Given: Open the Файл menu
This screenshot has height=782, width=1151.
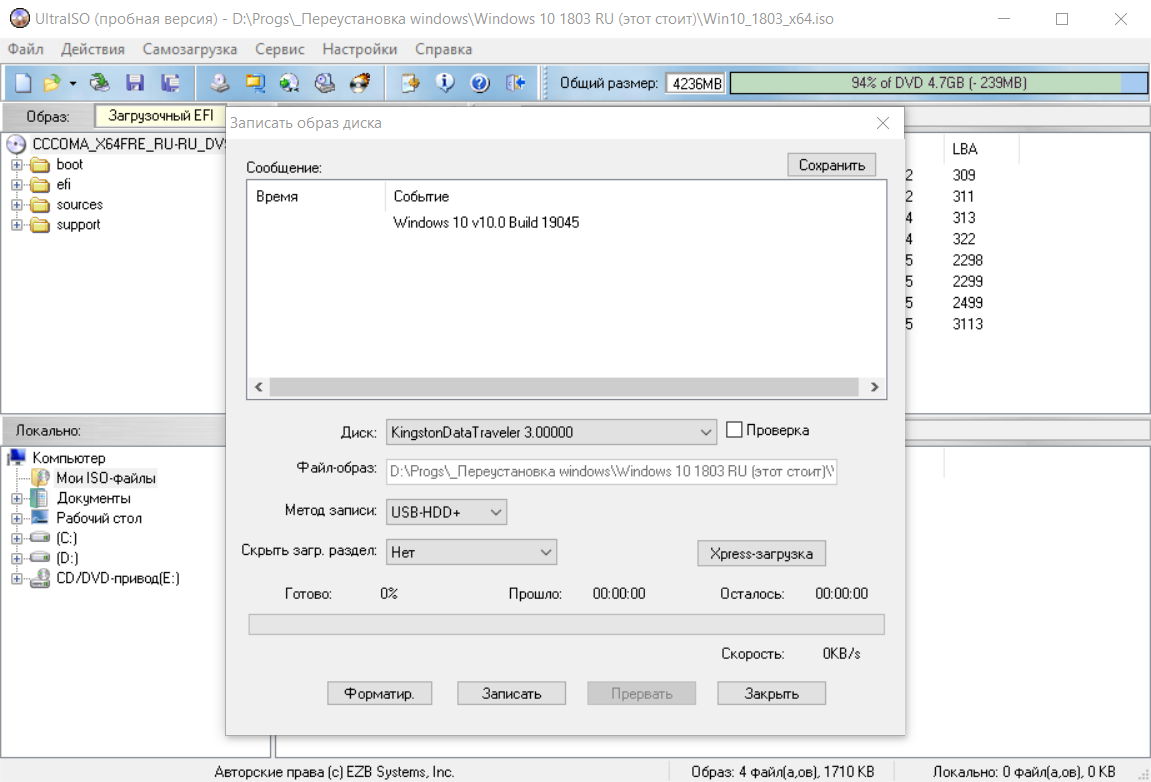Looking at the screenshot, I should 26,49.
